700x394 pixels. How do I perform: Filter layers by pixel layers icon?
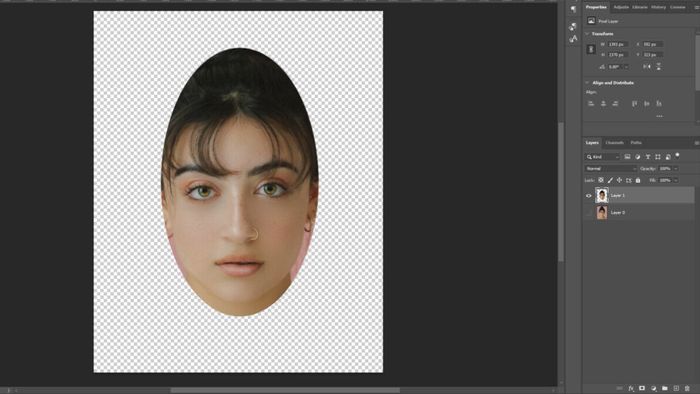pos(627,157)
